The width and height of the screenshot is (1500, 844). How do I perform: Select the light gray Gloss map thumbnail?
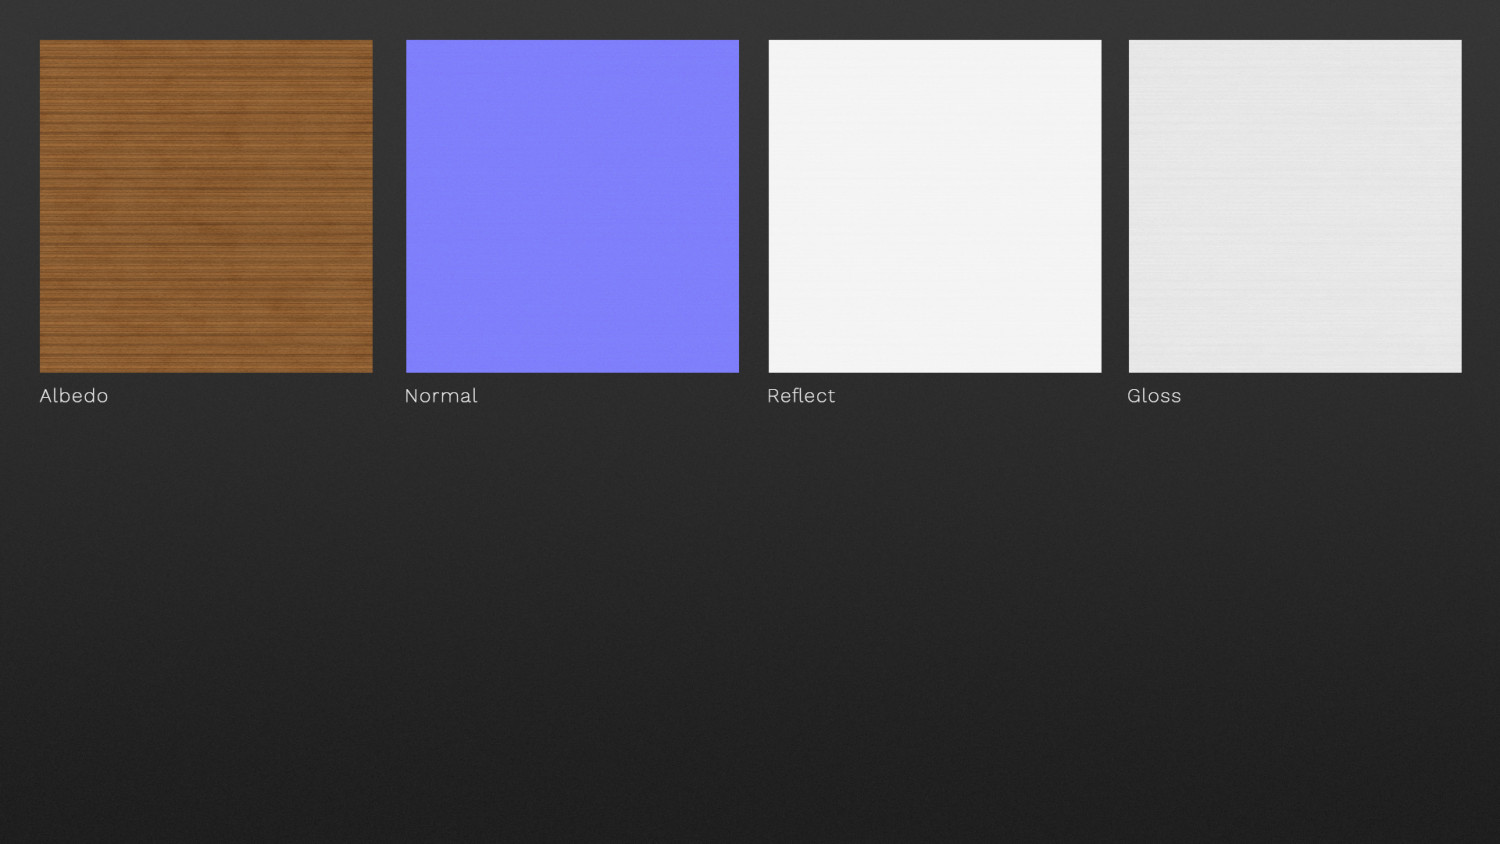[1295, 206]
